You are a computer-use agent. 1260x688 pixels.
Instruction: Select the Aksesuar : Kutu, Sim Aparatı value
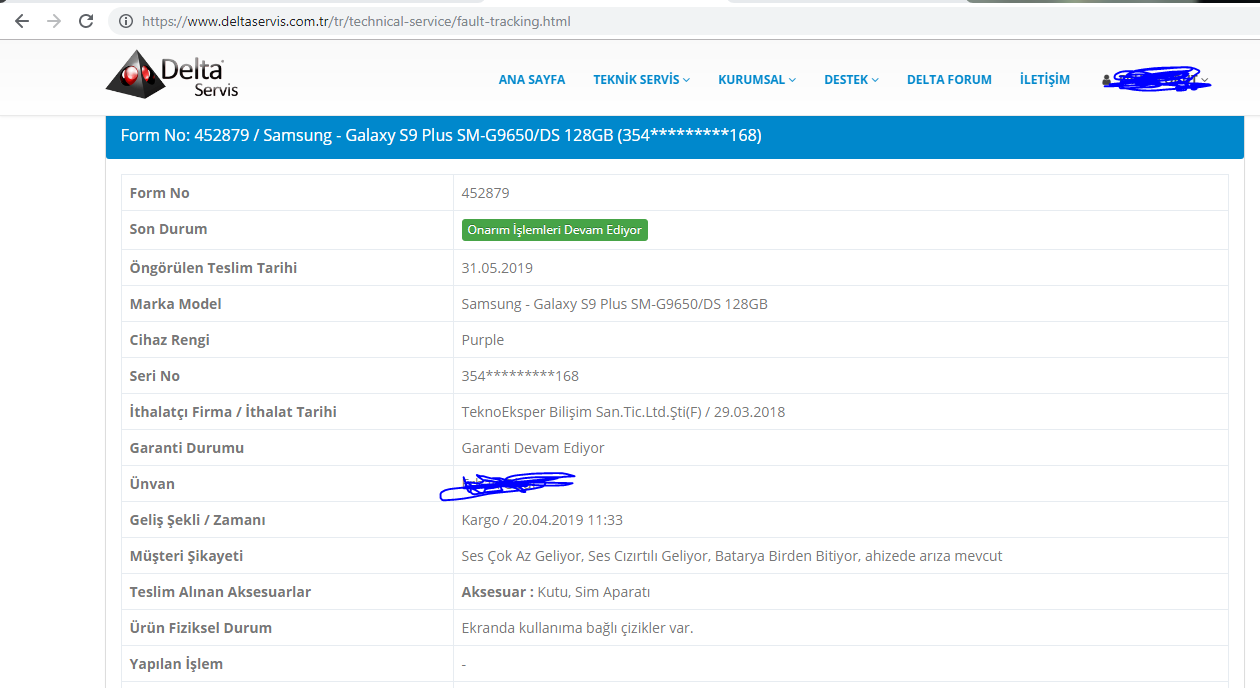(x=556, y=592)
